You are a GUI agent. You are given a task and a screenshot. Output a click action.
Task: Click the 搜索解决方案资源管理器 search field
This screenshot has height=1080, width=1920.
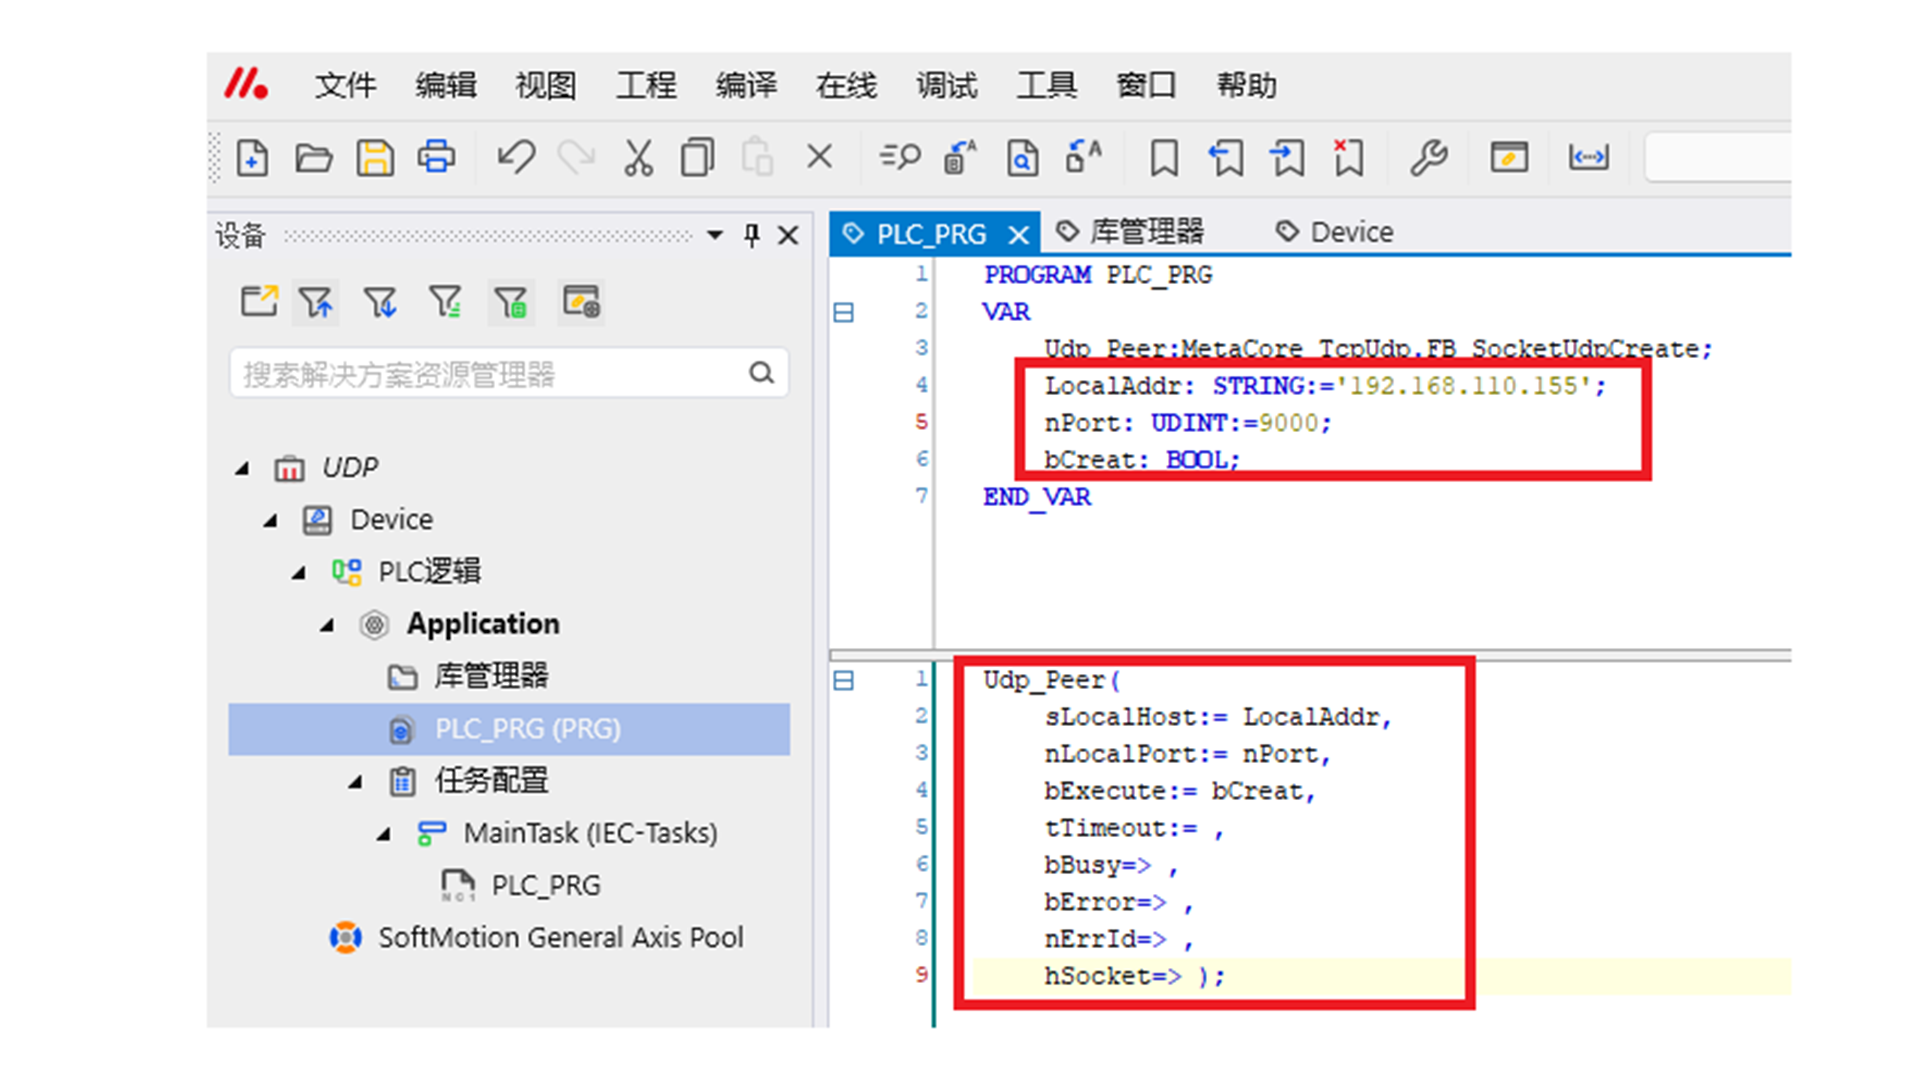coord(490,374)
